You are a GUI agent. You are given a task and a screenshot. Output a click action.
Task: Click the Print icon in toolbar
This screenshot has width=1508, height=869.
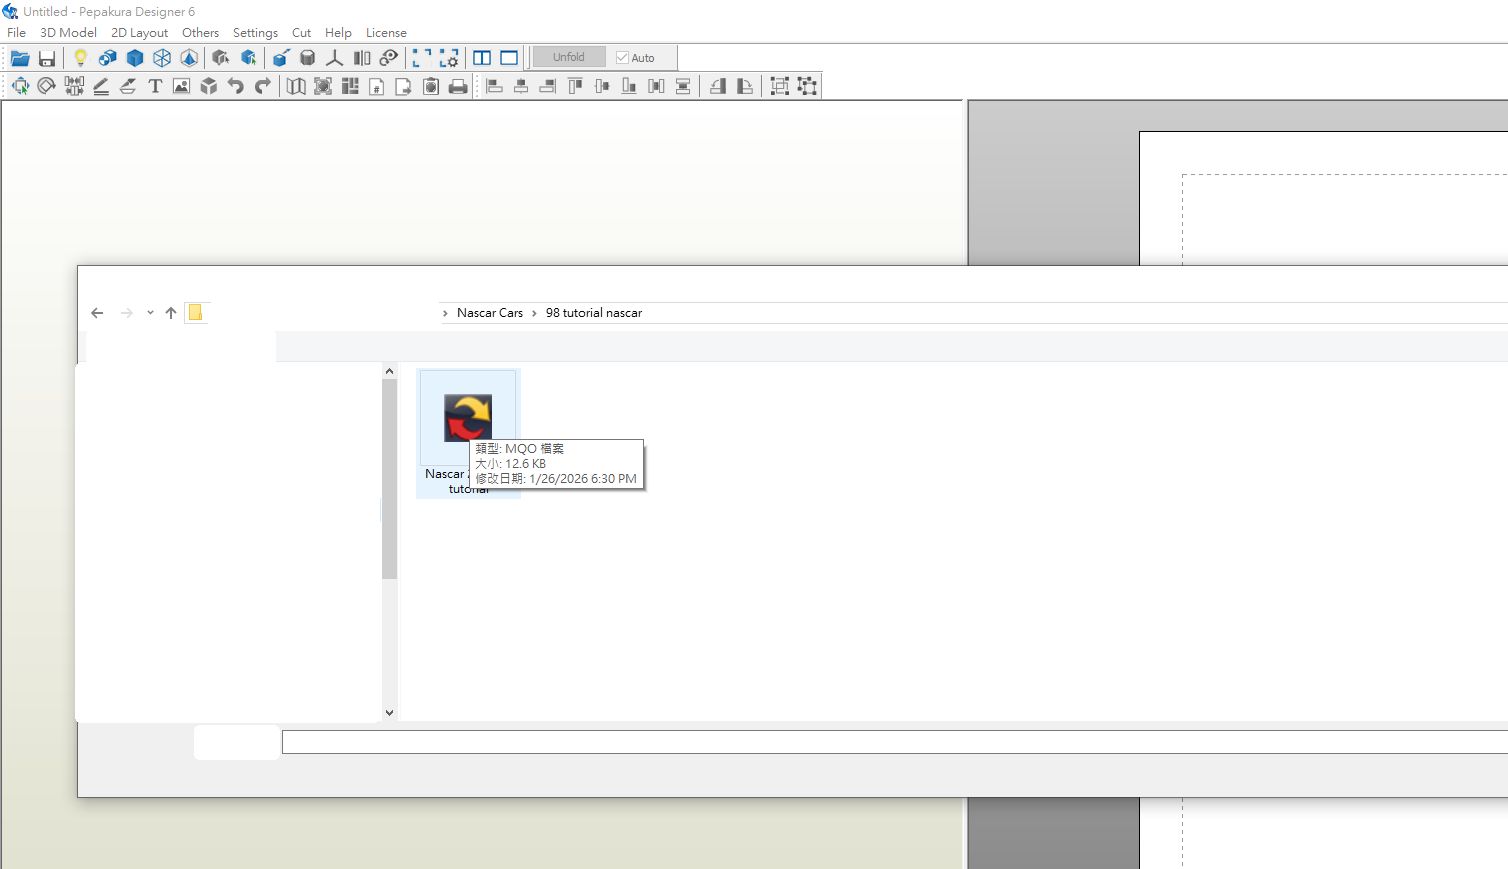458,86
